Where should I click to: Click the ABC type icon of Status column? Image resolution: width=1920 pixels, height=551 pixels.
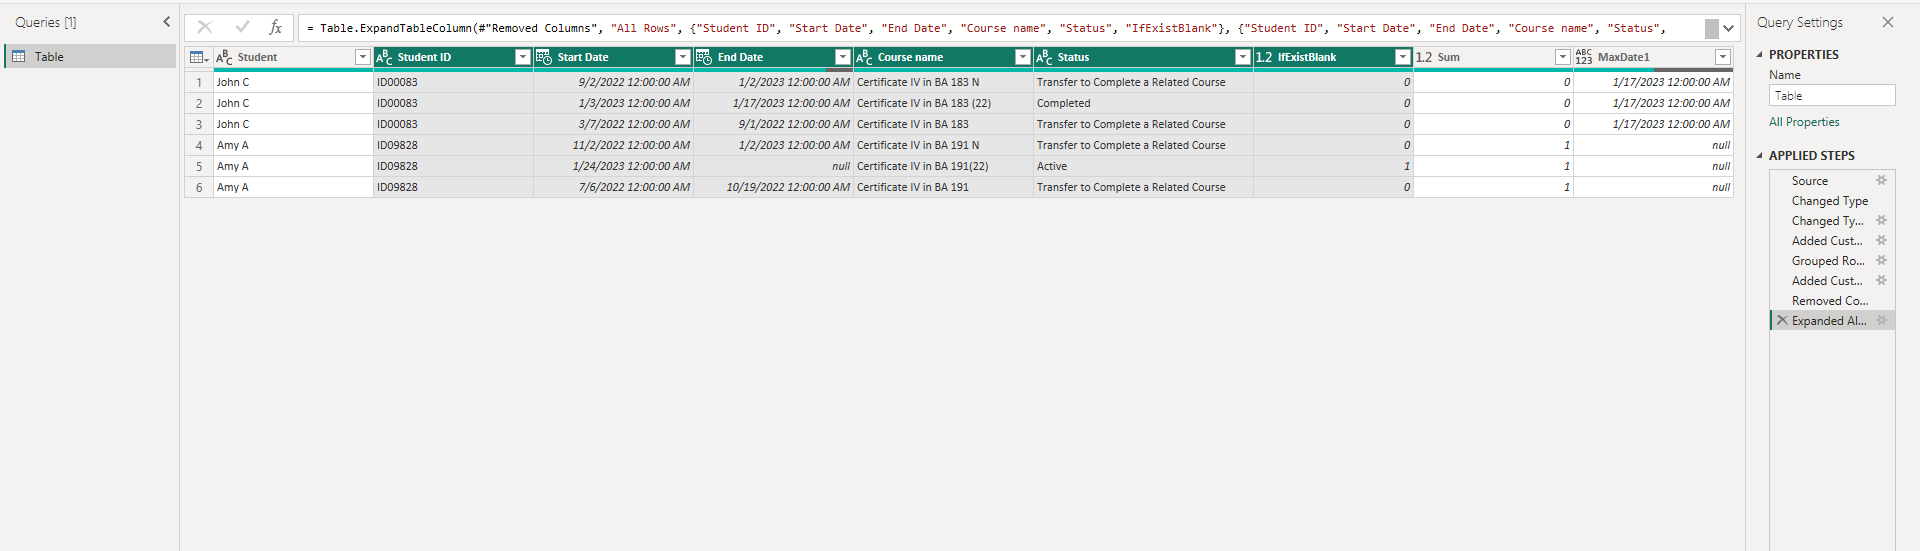coord(1045,57)
